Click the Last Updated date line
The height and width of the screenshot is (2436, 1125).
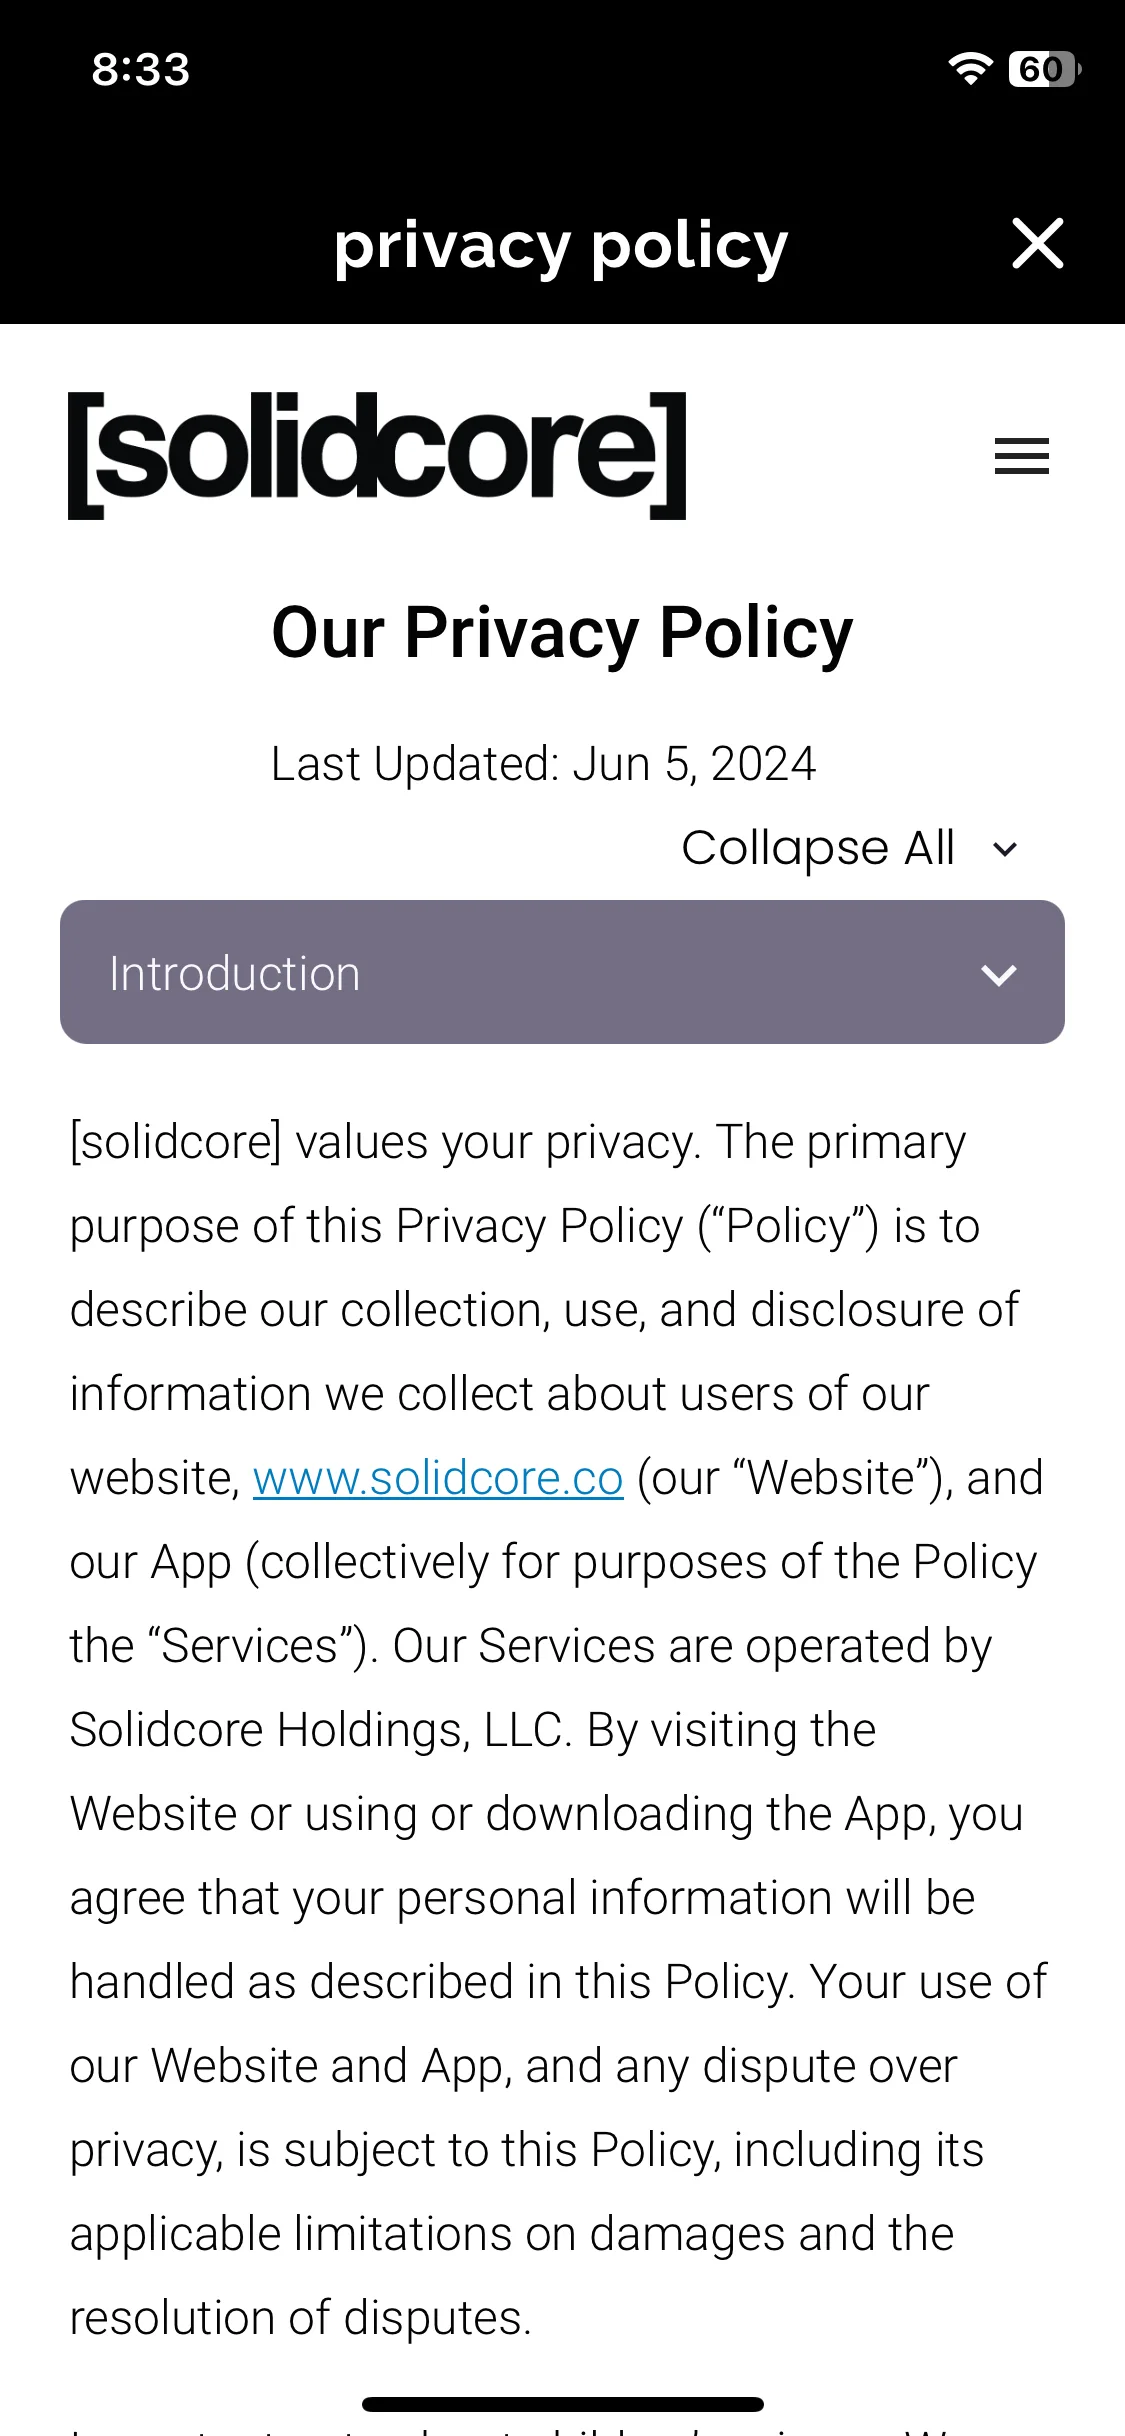coord(543,764)
